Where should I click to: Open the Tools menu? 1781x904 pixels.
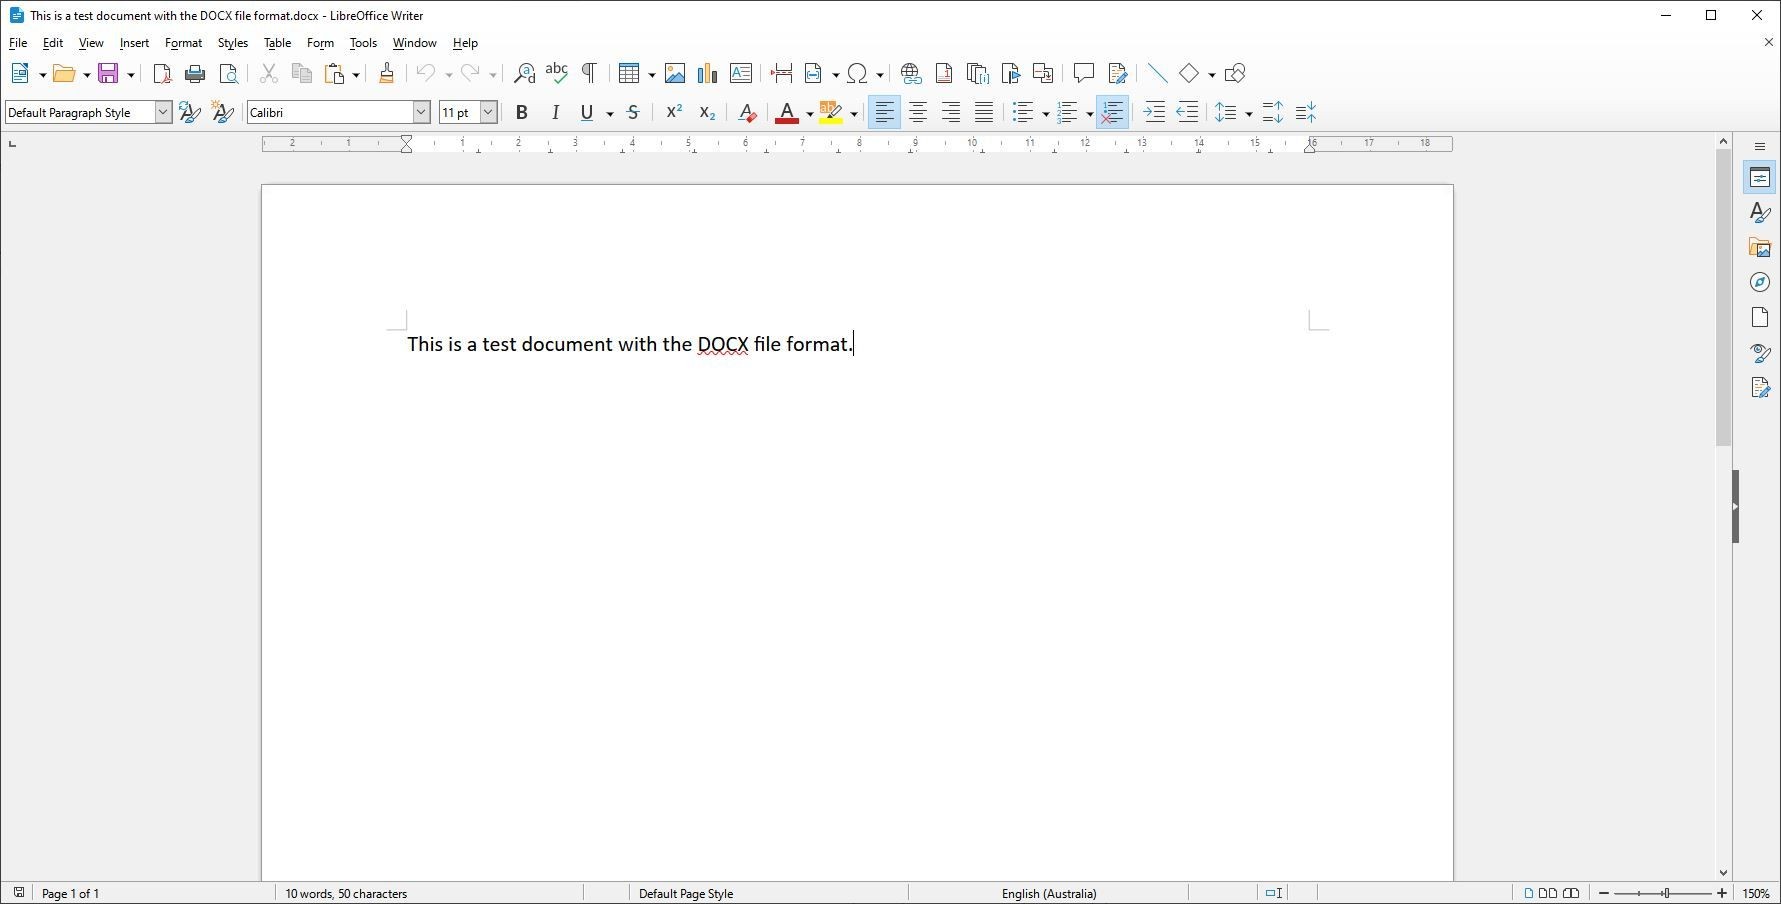click(363, 43)
